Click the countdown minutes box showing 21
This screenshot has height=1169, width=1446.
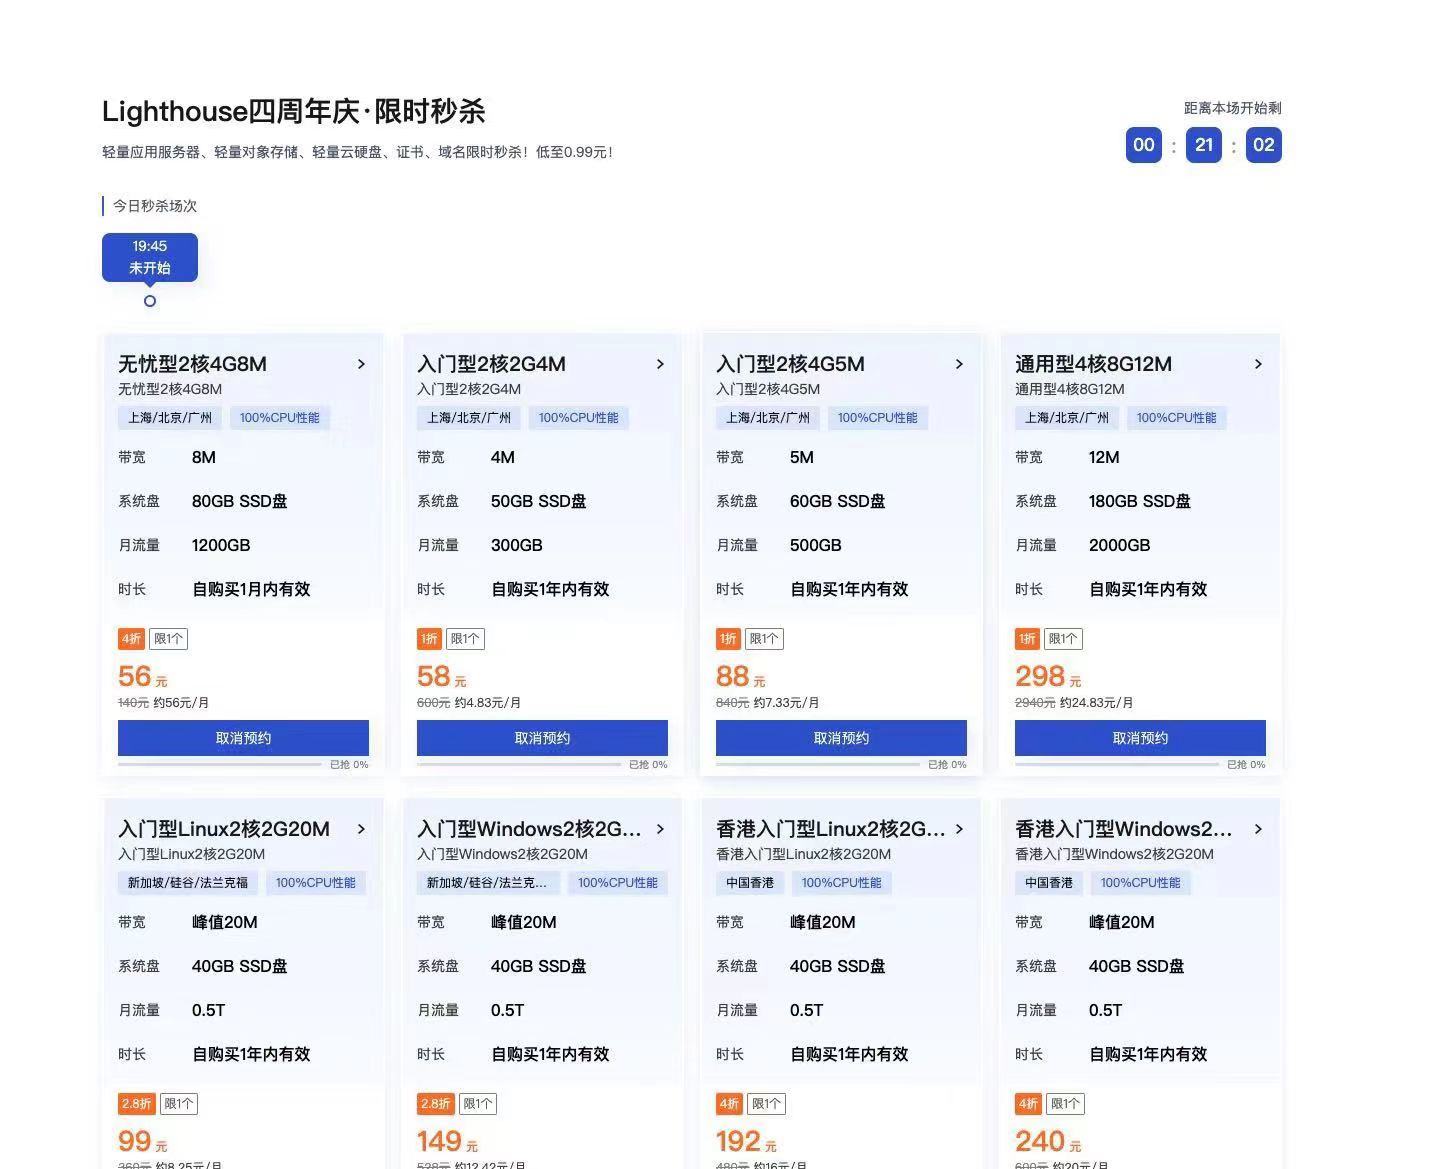[1204, 145]
